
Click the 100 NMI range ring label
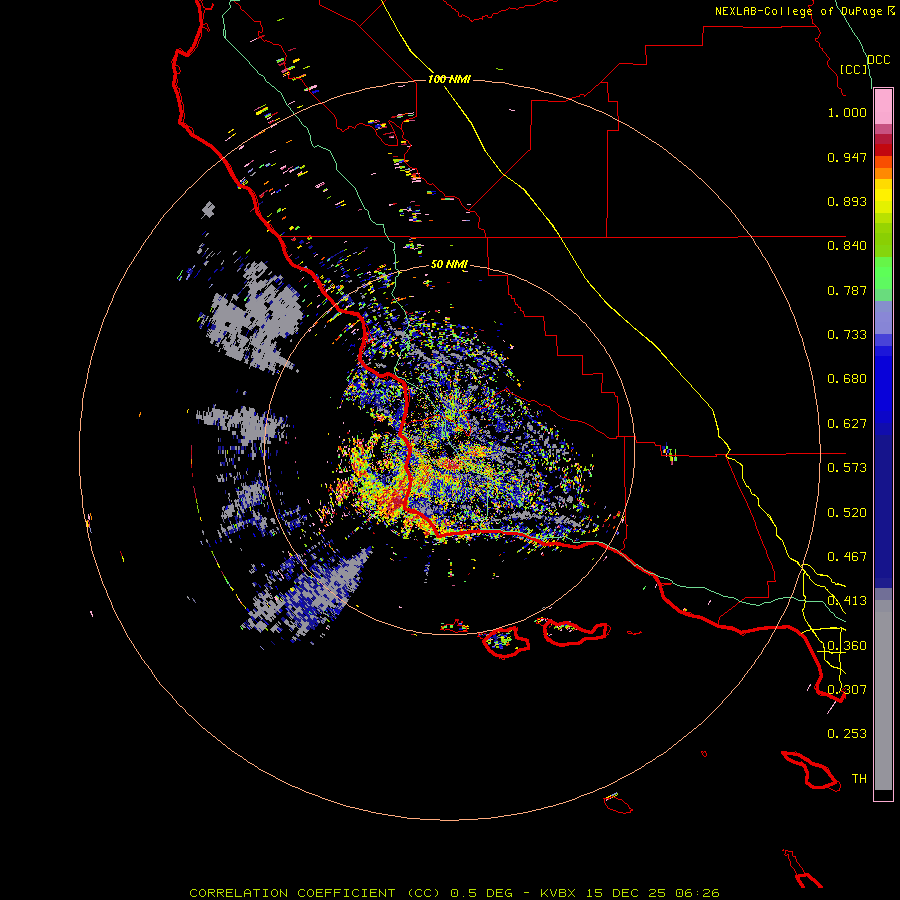(449, 79)
